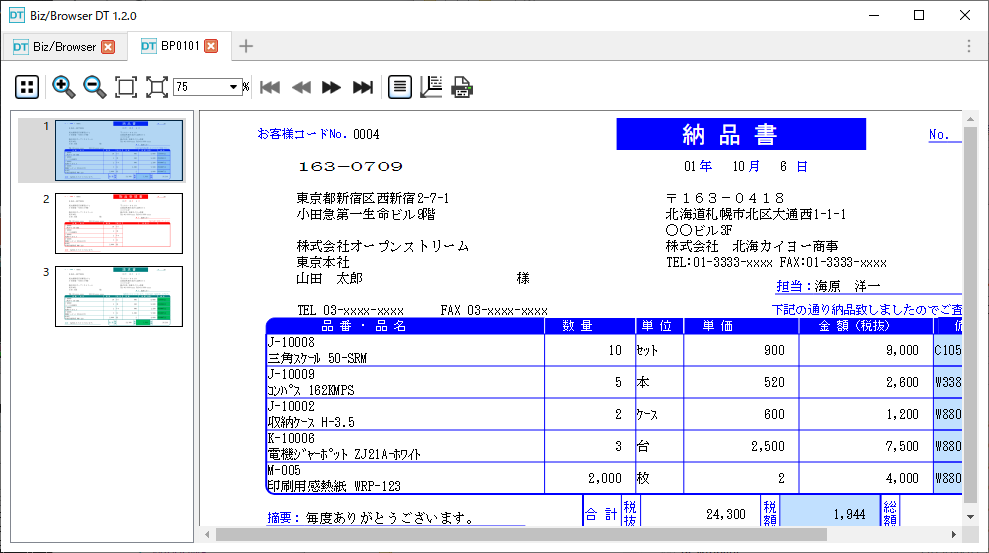
Task: Close the BP0101 tab
Action: pos(211,46)
